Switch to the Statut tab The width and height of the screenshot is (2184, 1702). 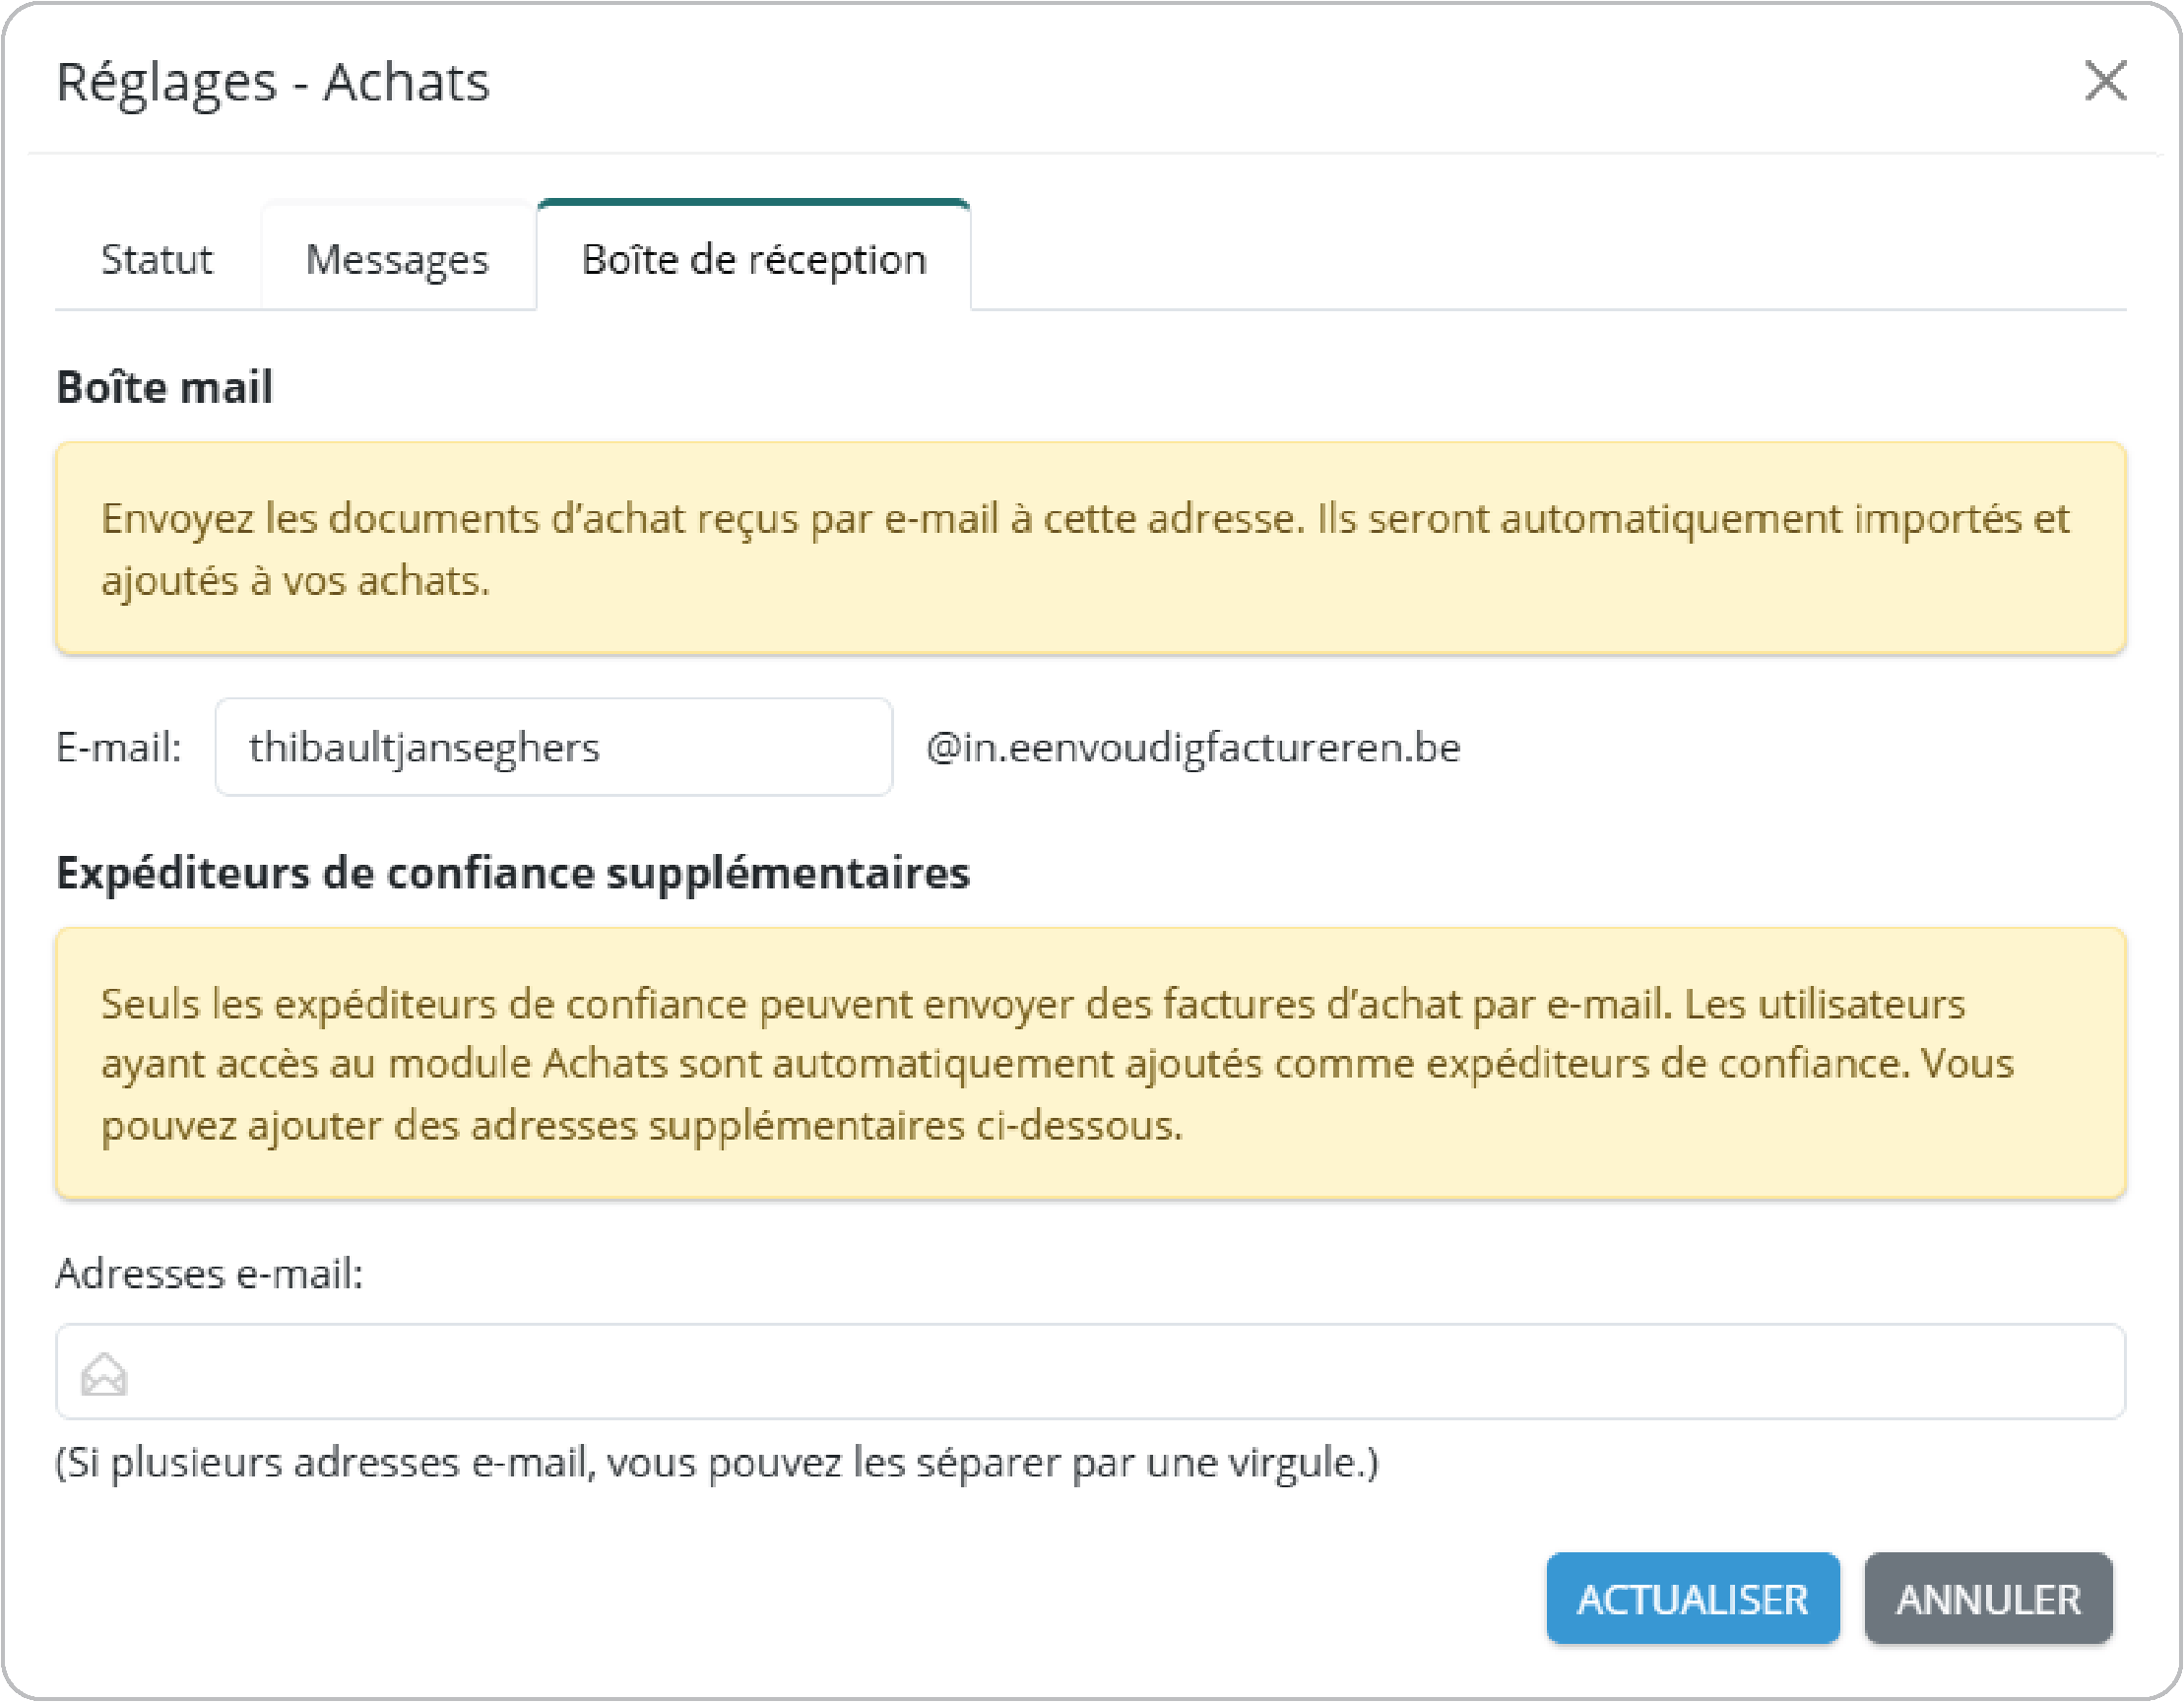tap(157, 259)
